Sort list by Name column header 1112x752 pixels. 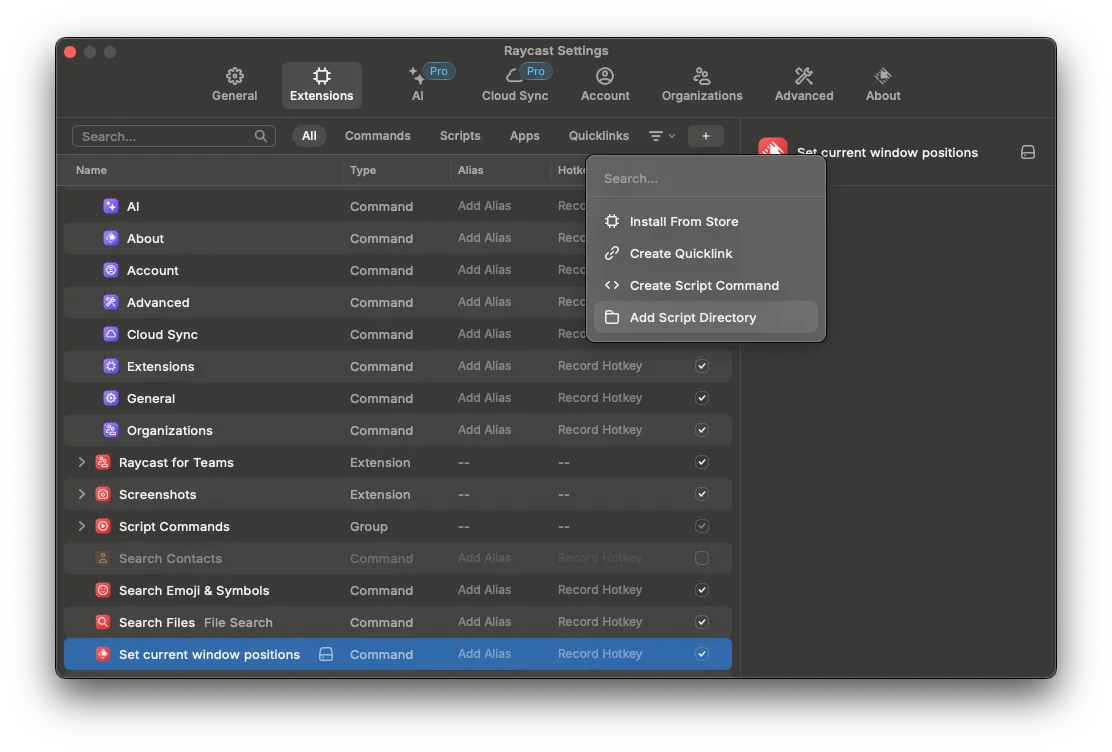pos(91,170)
